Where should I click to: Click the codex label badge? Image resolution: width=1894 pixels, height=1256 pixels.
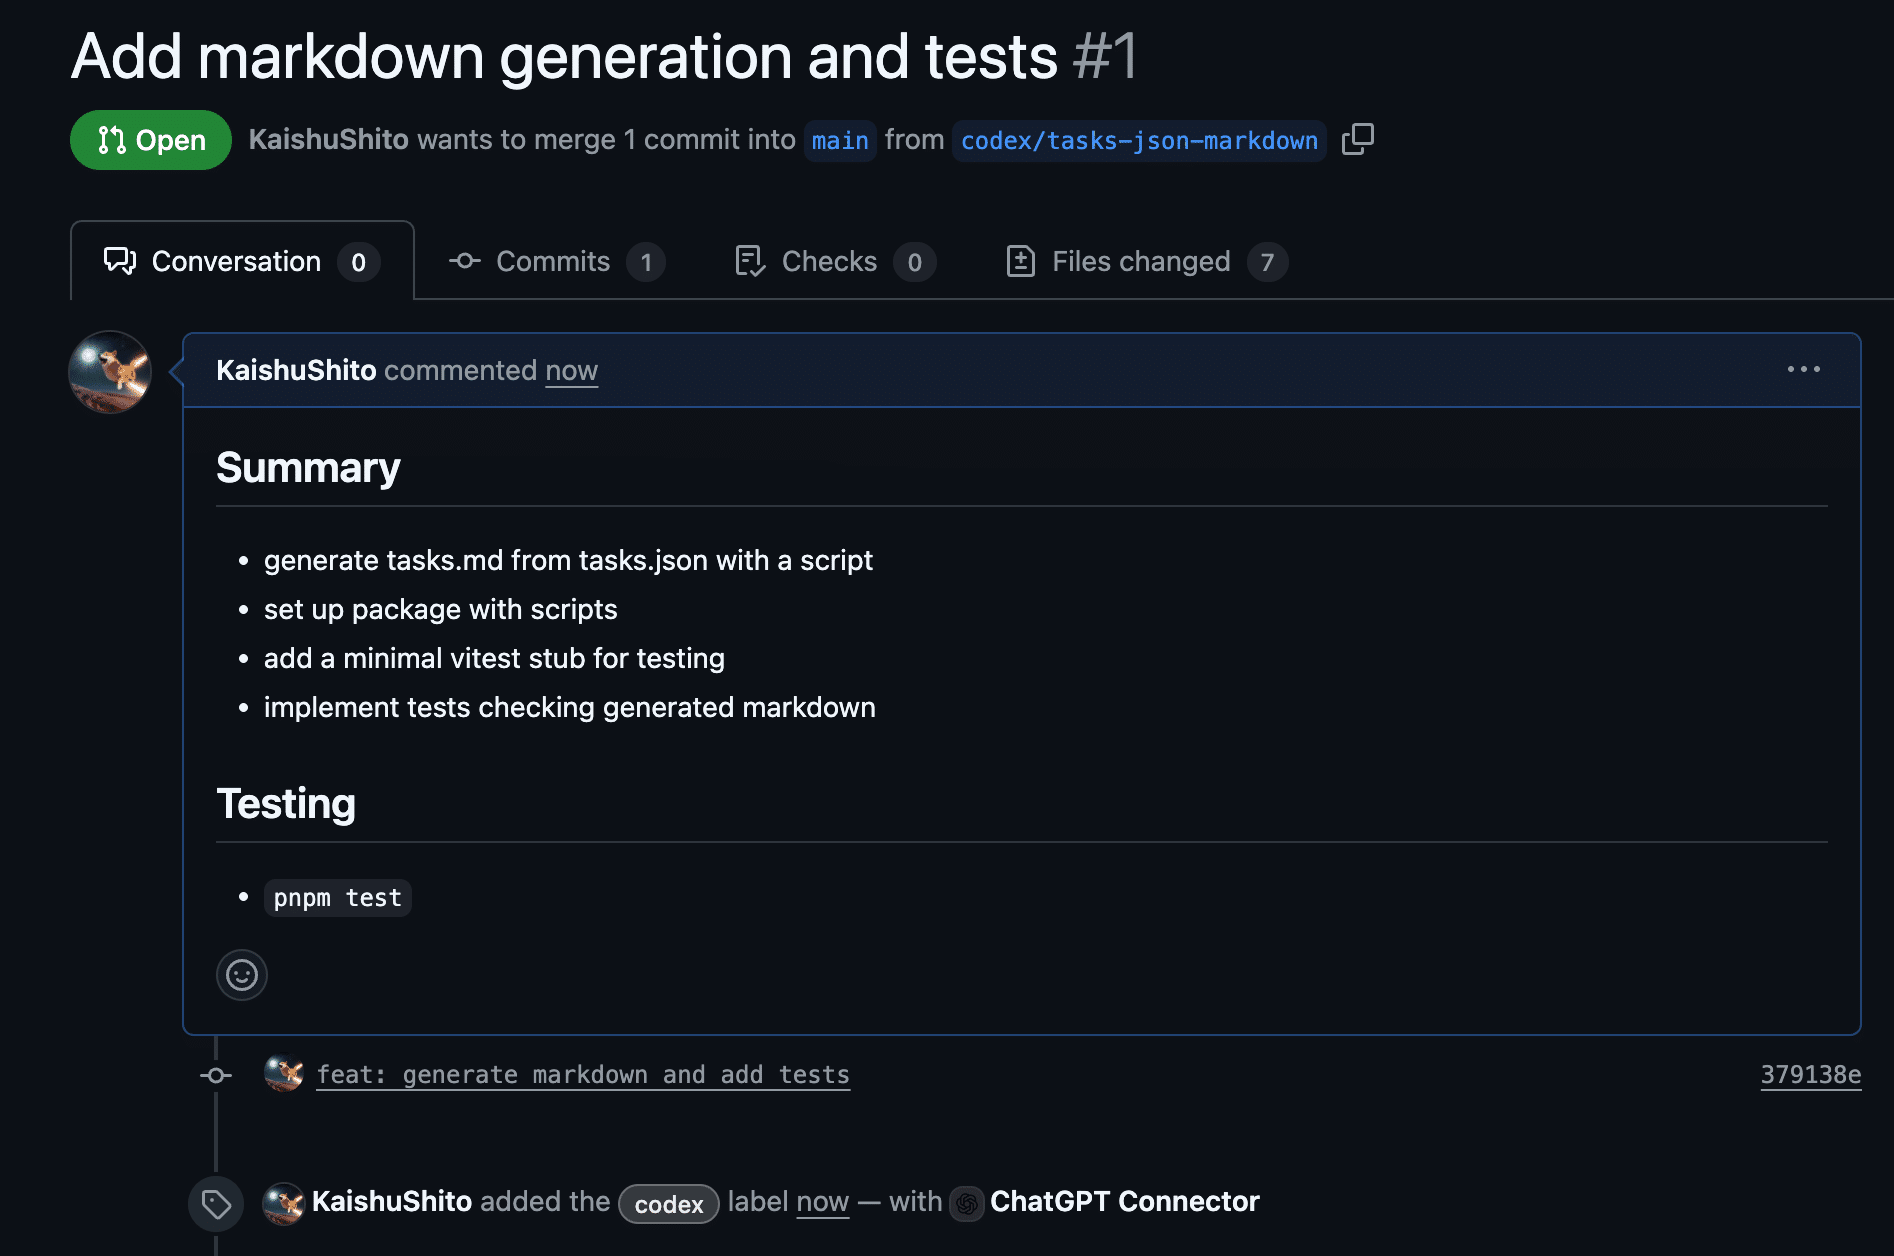tap(668, 1204)
